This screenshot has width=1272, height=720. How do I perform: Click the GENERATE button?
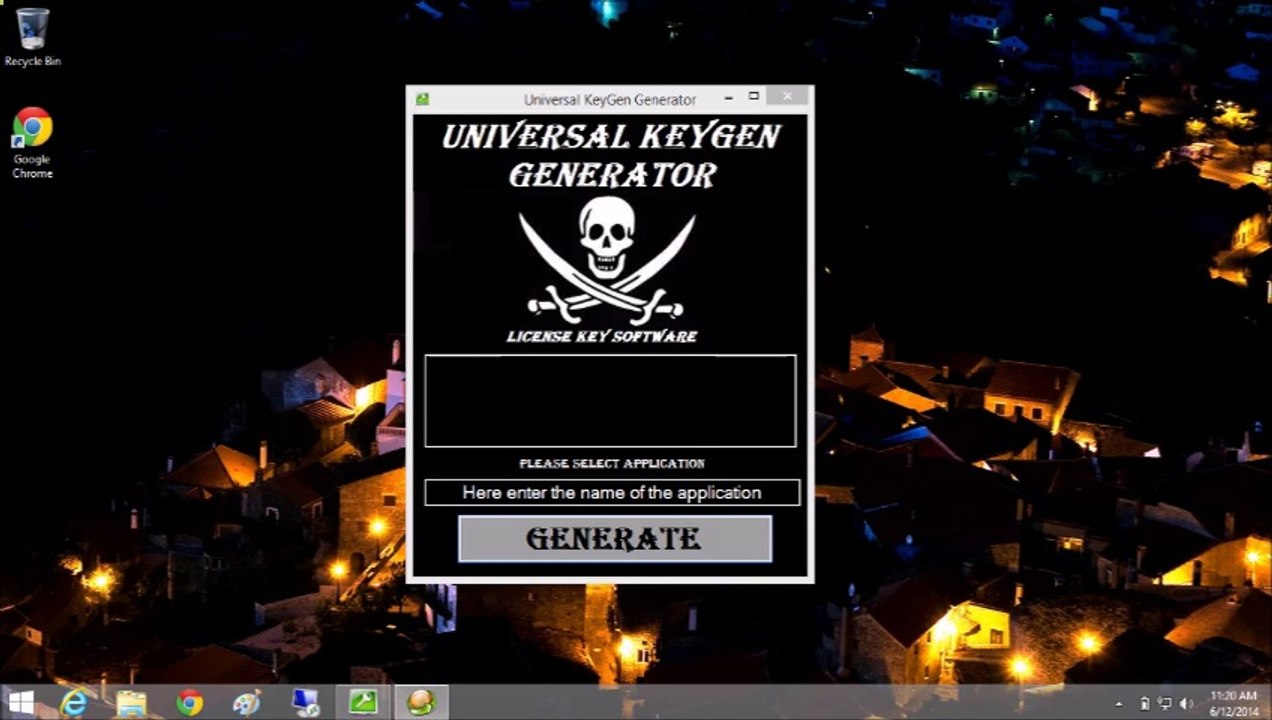click(614, 539)
